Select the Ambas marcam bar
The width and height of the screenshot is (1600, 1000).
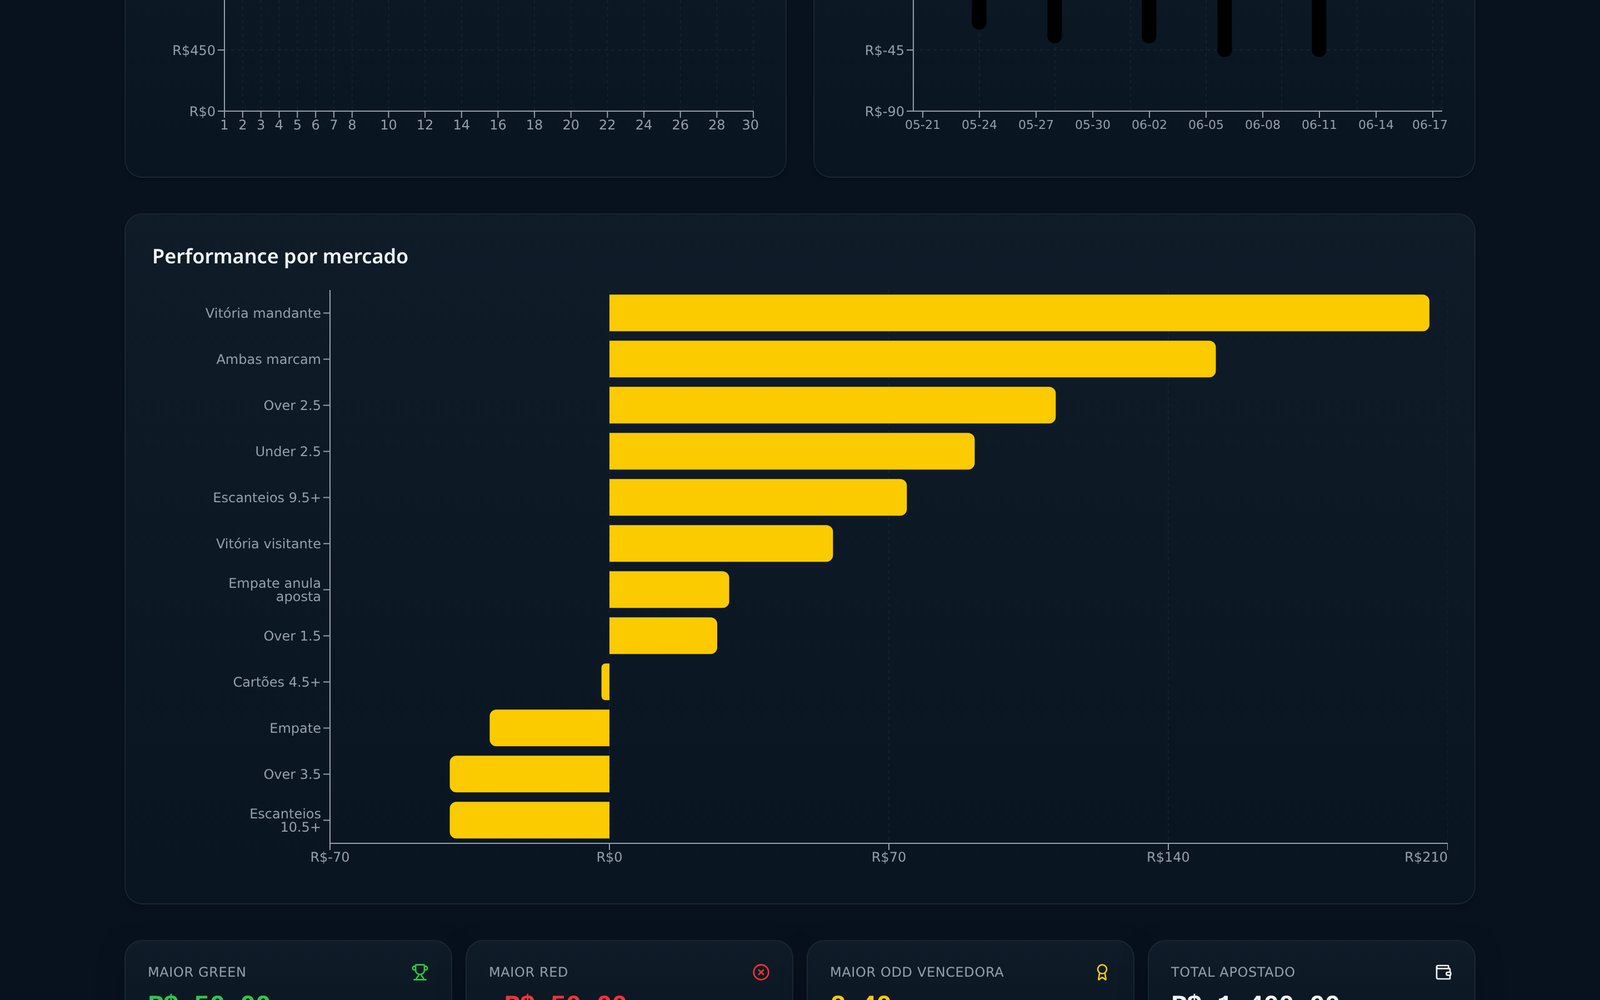click(912, 359)
